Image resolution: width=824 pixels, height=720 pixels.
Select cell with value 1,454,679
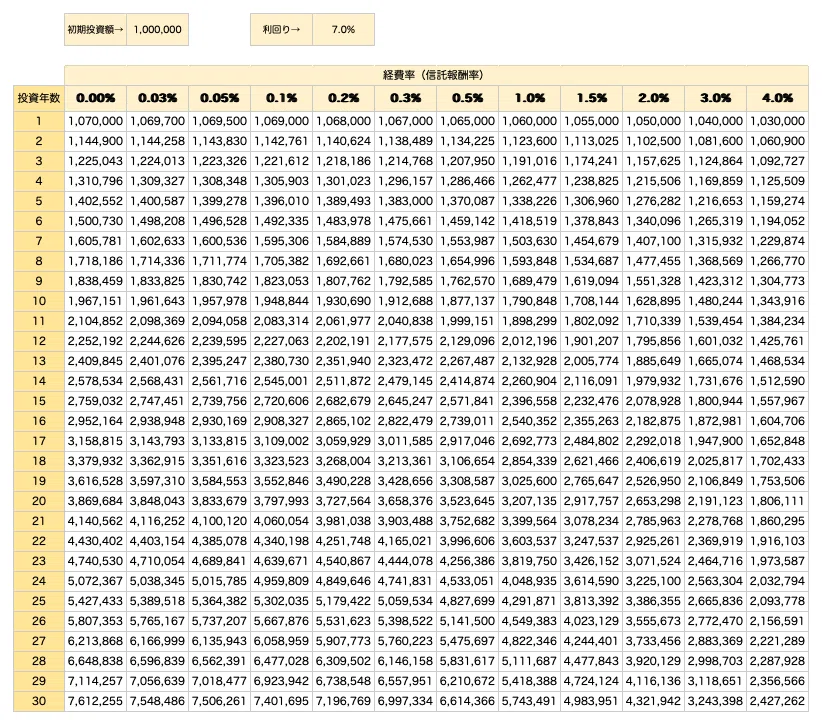[591, 241]
